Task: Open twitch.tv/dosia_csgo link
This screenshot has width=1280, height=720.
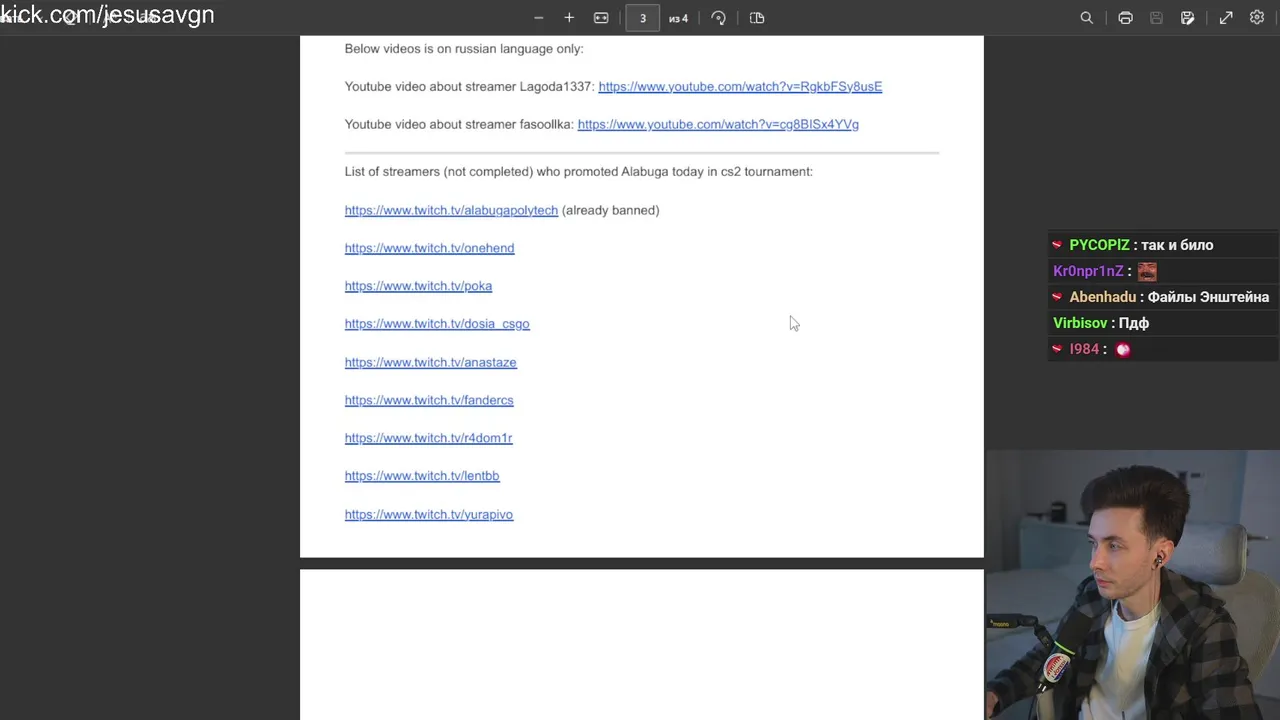Action: click(x=437, y=325)
